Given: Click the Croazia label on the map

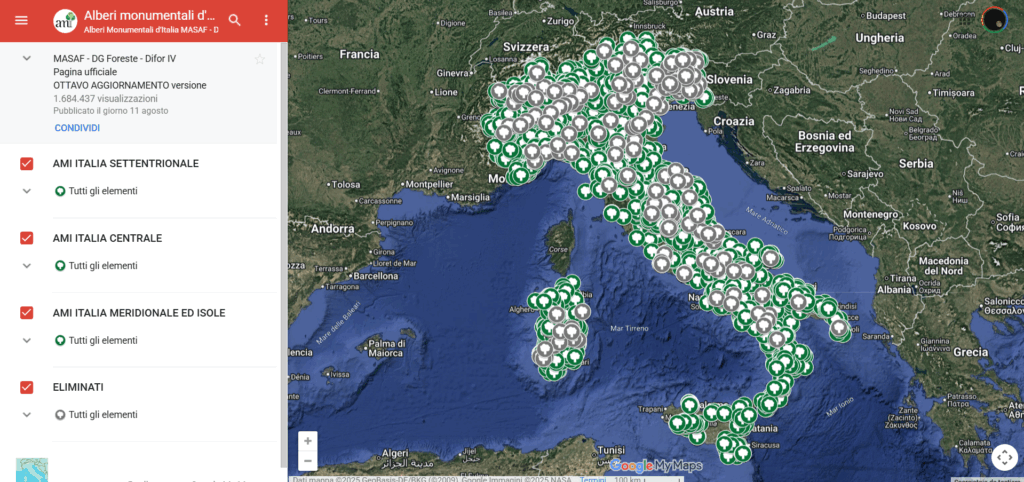Looking at the screenshot, I should pos(734,121).
